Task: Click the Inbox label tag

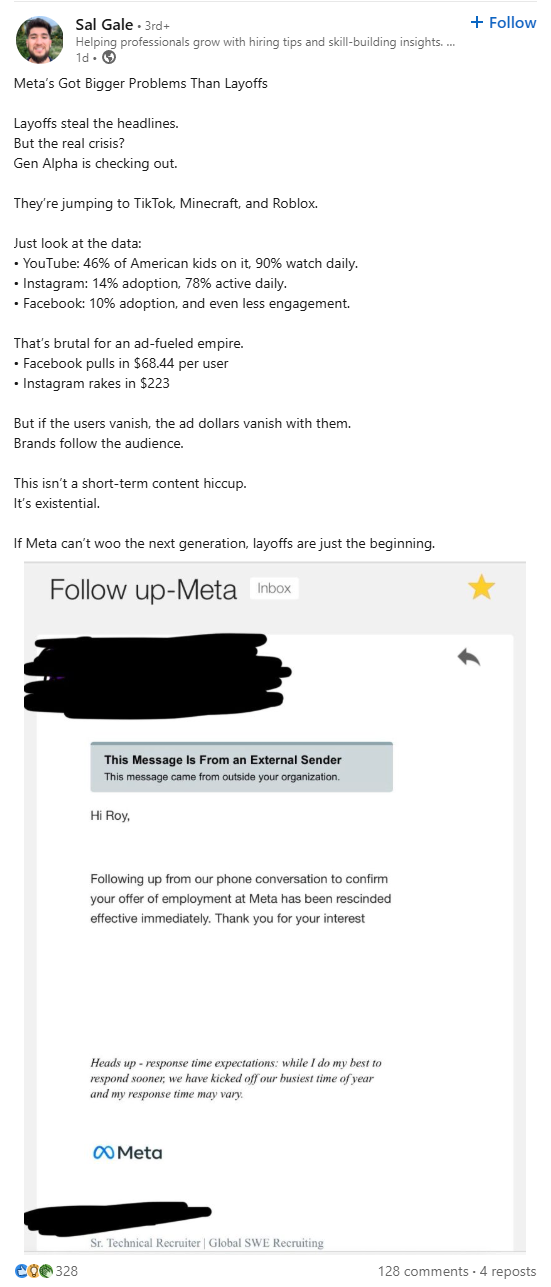Action: point(274,588)
